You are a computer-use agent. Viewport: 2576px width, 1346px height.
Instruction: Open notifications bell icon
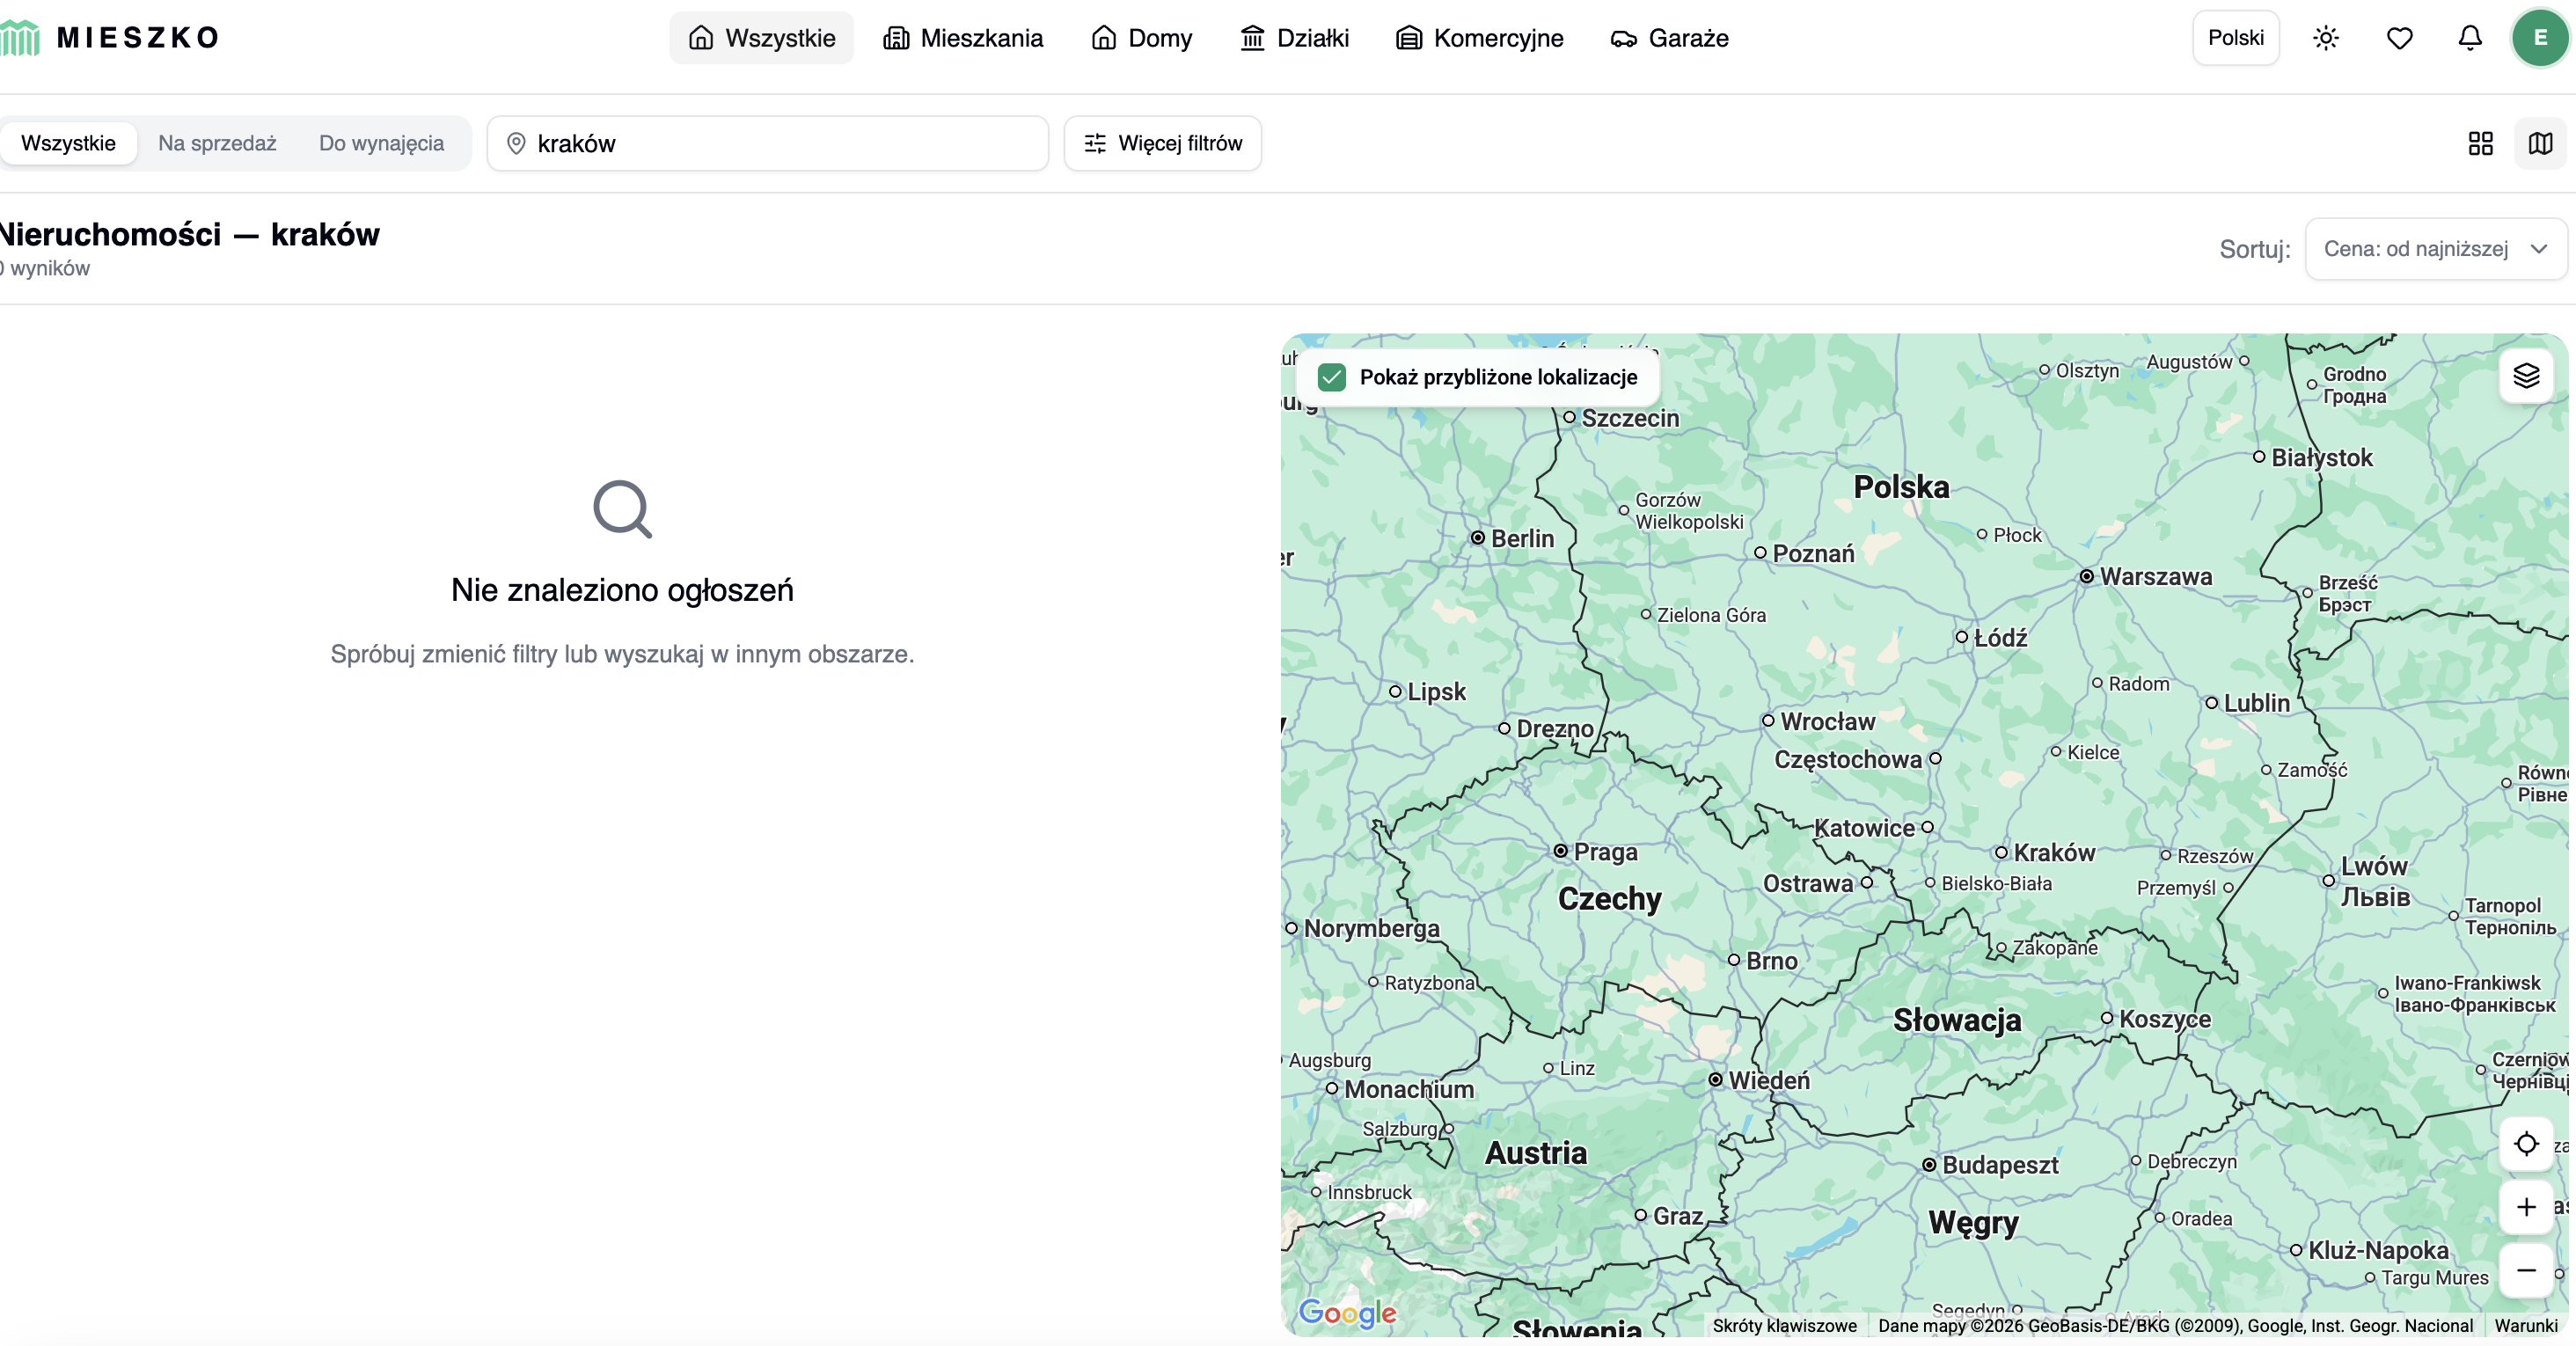click(x=2470, y=38)
